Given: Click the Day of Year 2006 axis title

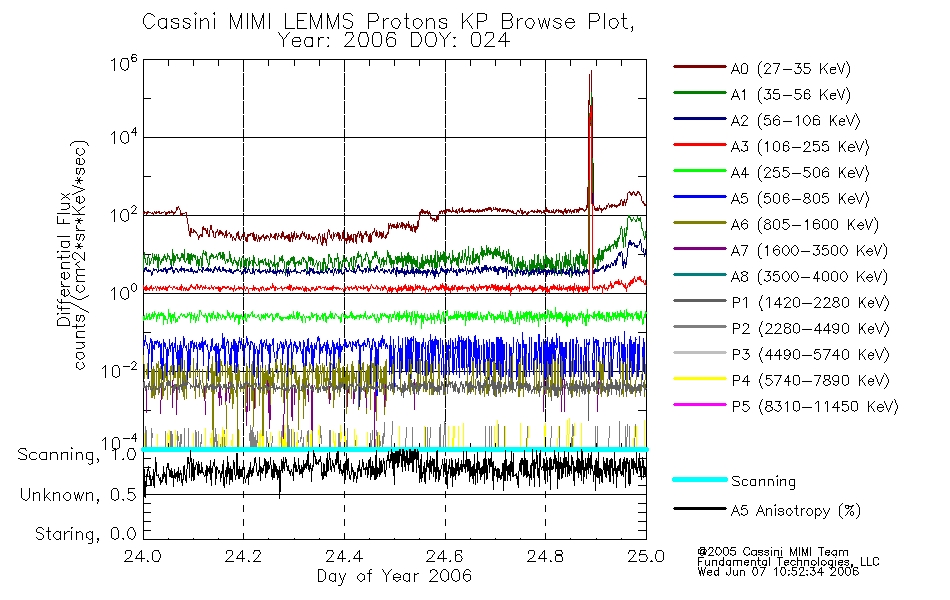Looking at the screenshot, I should [394, 576].
